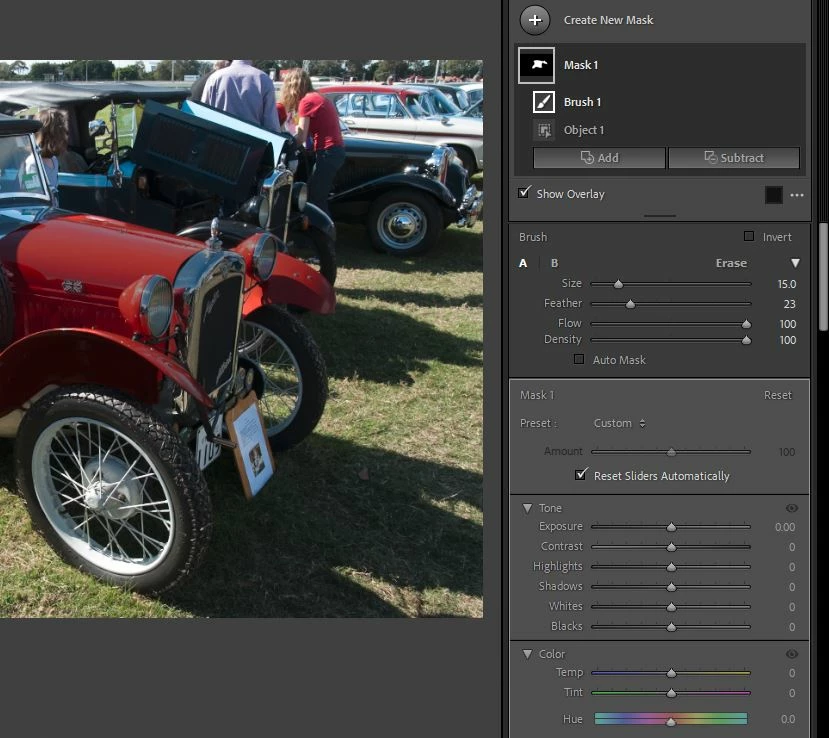Adjust the Exposure slider
Viewport: 829px width, 738px height.
[670, 527]
